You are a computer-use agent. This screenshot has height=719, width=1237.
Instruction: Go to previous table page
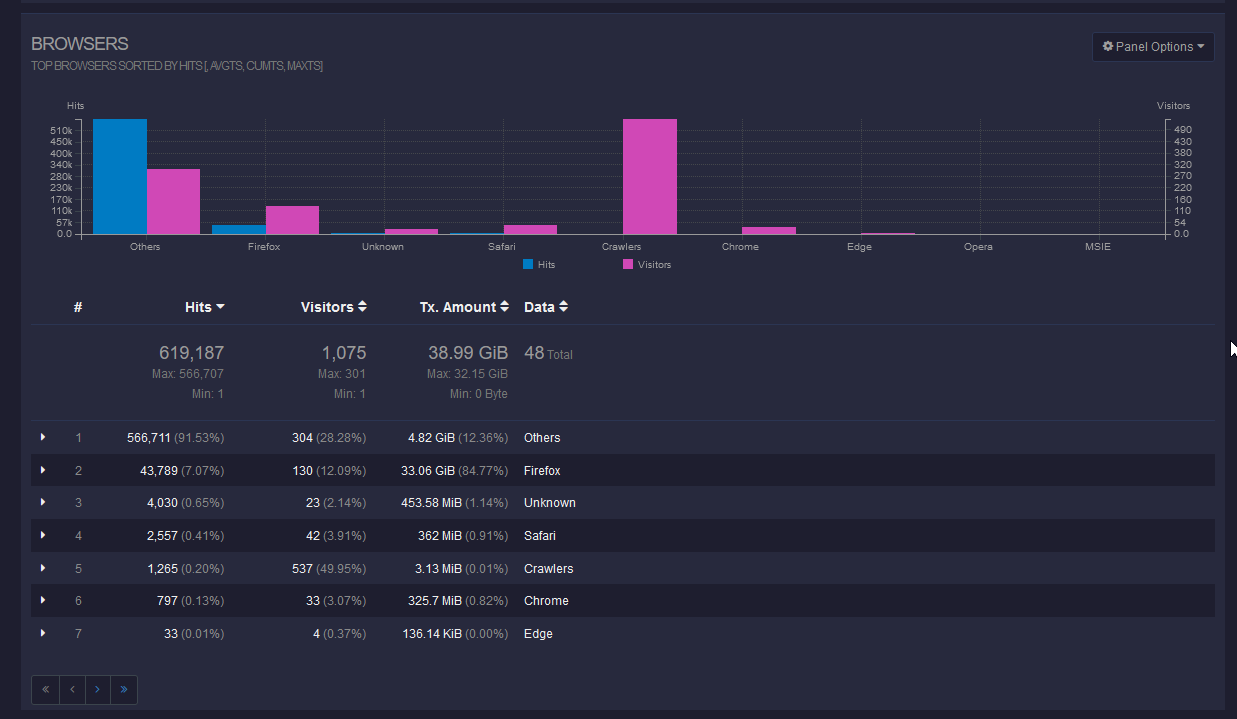[71, 689]
